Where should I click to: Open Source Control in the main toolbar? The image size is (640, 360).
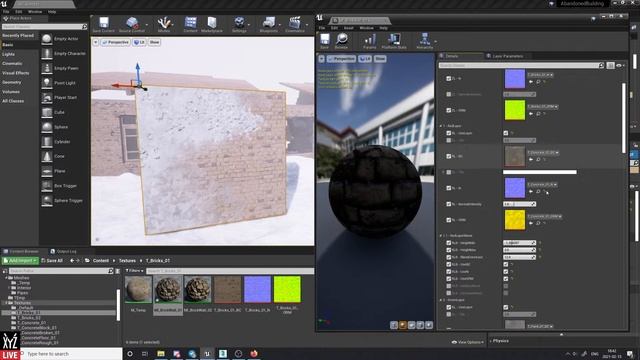pyautogui.click(x=132, y=24)
